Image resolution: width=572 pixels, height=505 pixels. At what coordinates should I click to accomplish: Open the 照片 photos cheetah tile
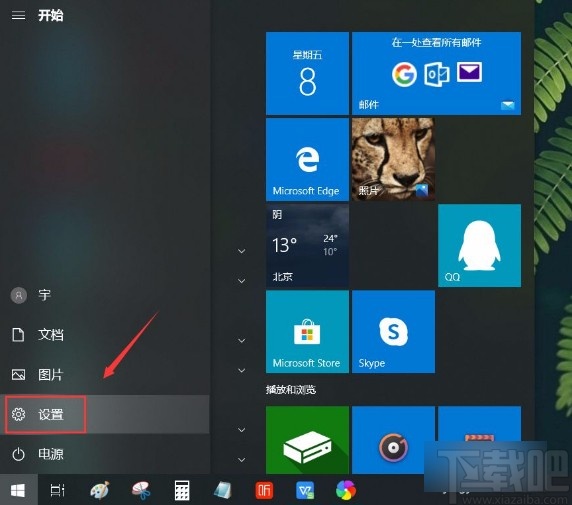point(393,159)
